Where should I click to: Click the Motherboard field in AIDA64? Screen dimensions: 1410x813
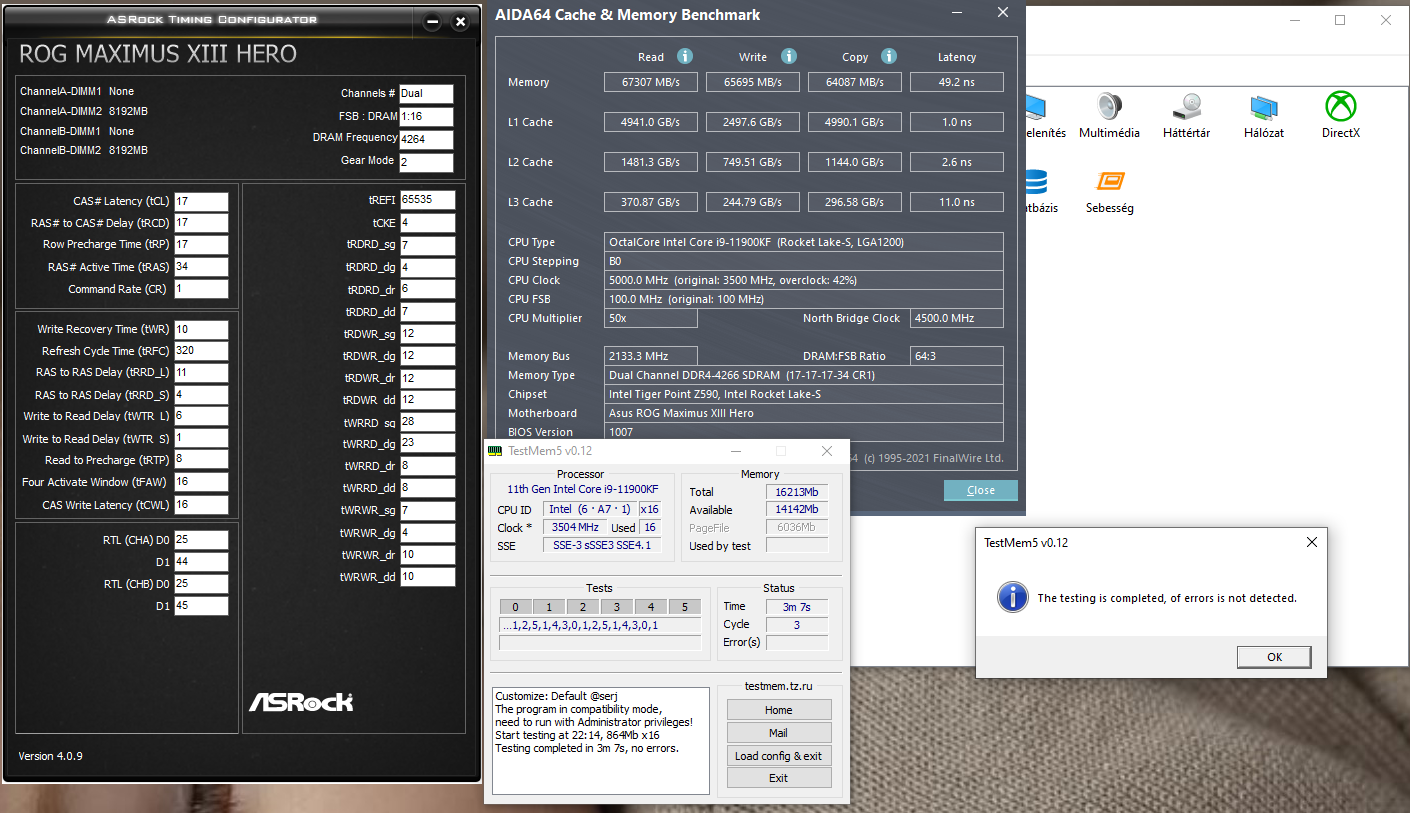805,413
